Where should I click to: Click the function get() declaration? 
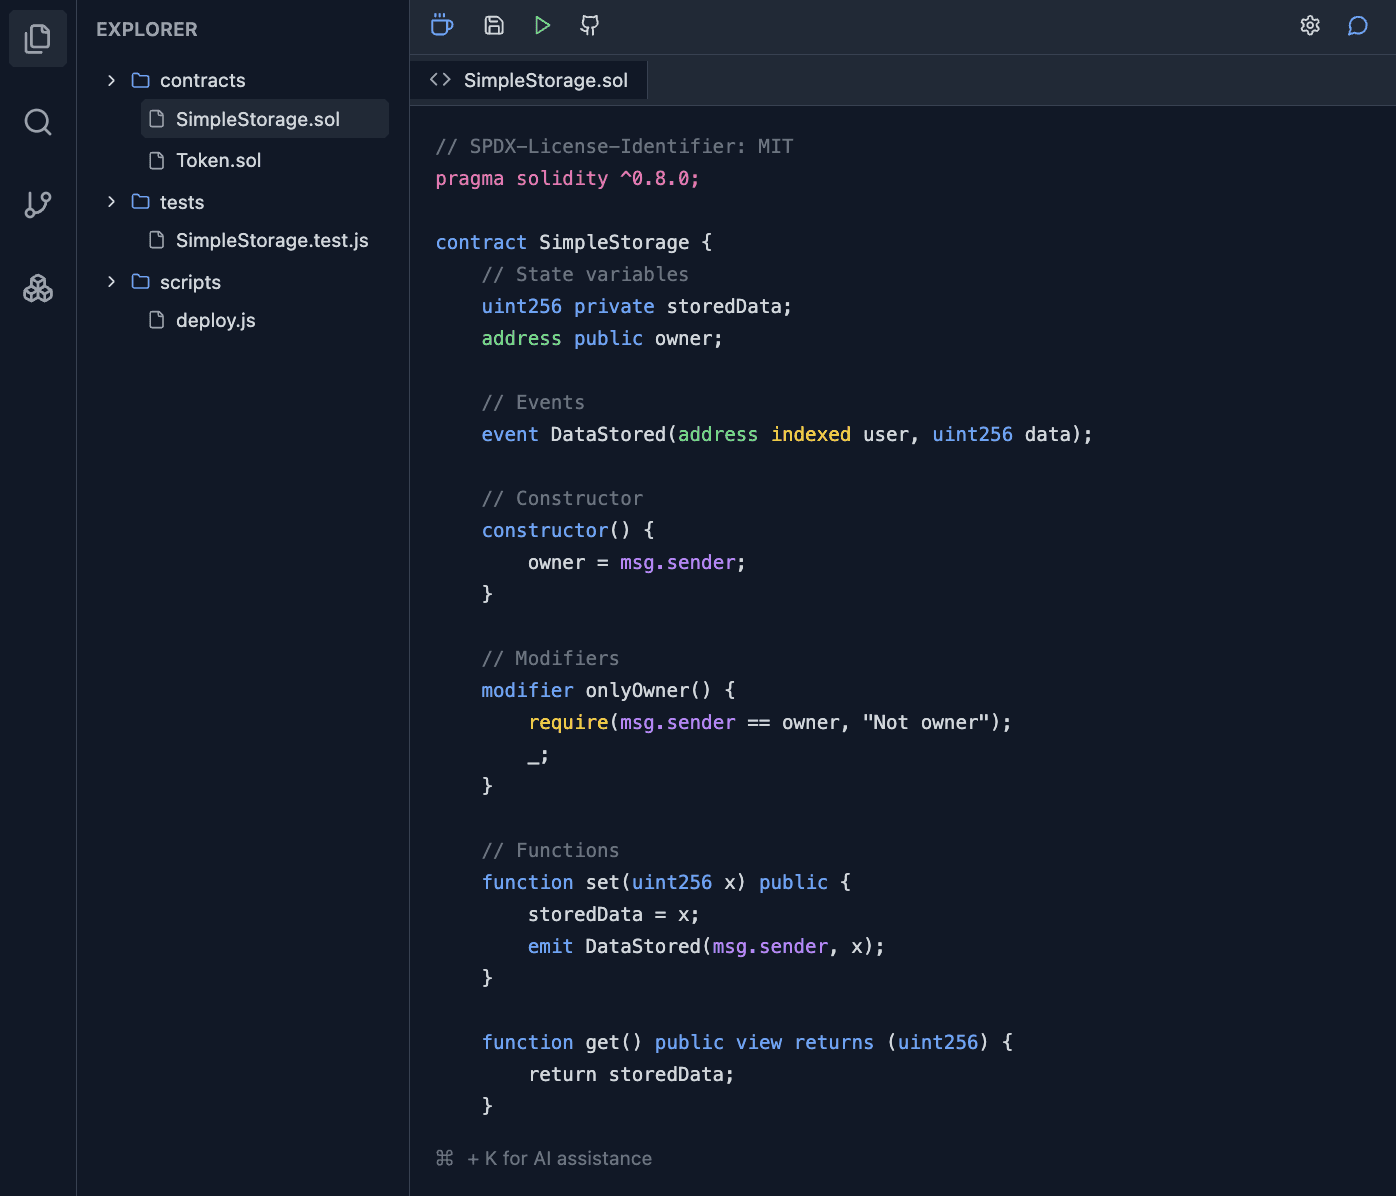tap(747, 1042)
